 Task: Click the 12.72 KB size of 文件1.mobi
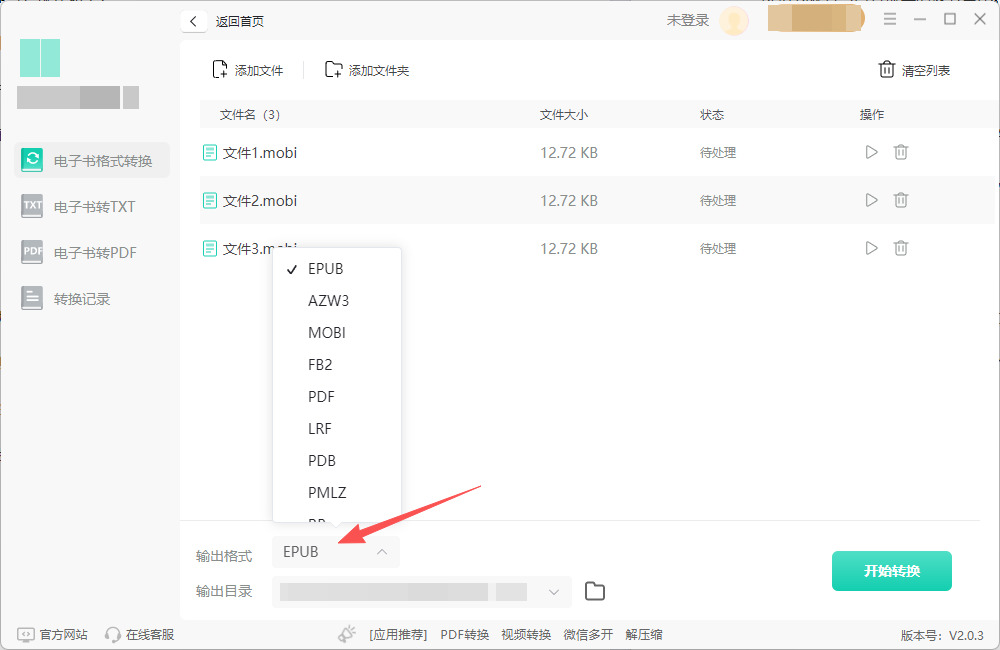[x=569, y=153]
